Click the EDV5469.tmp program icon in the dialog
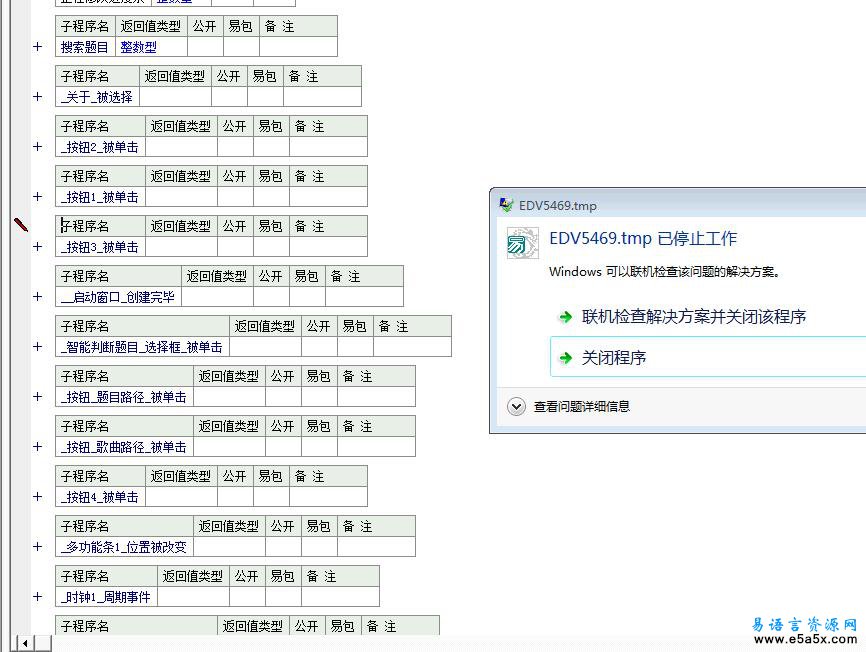Screen dimensions: 866x652 [522, 244]
